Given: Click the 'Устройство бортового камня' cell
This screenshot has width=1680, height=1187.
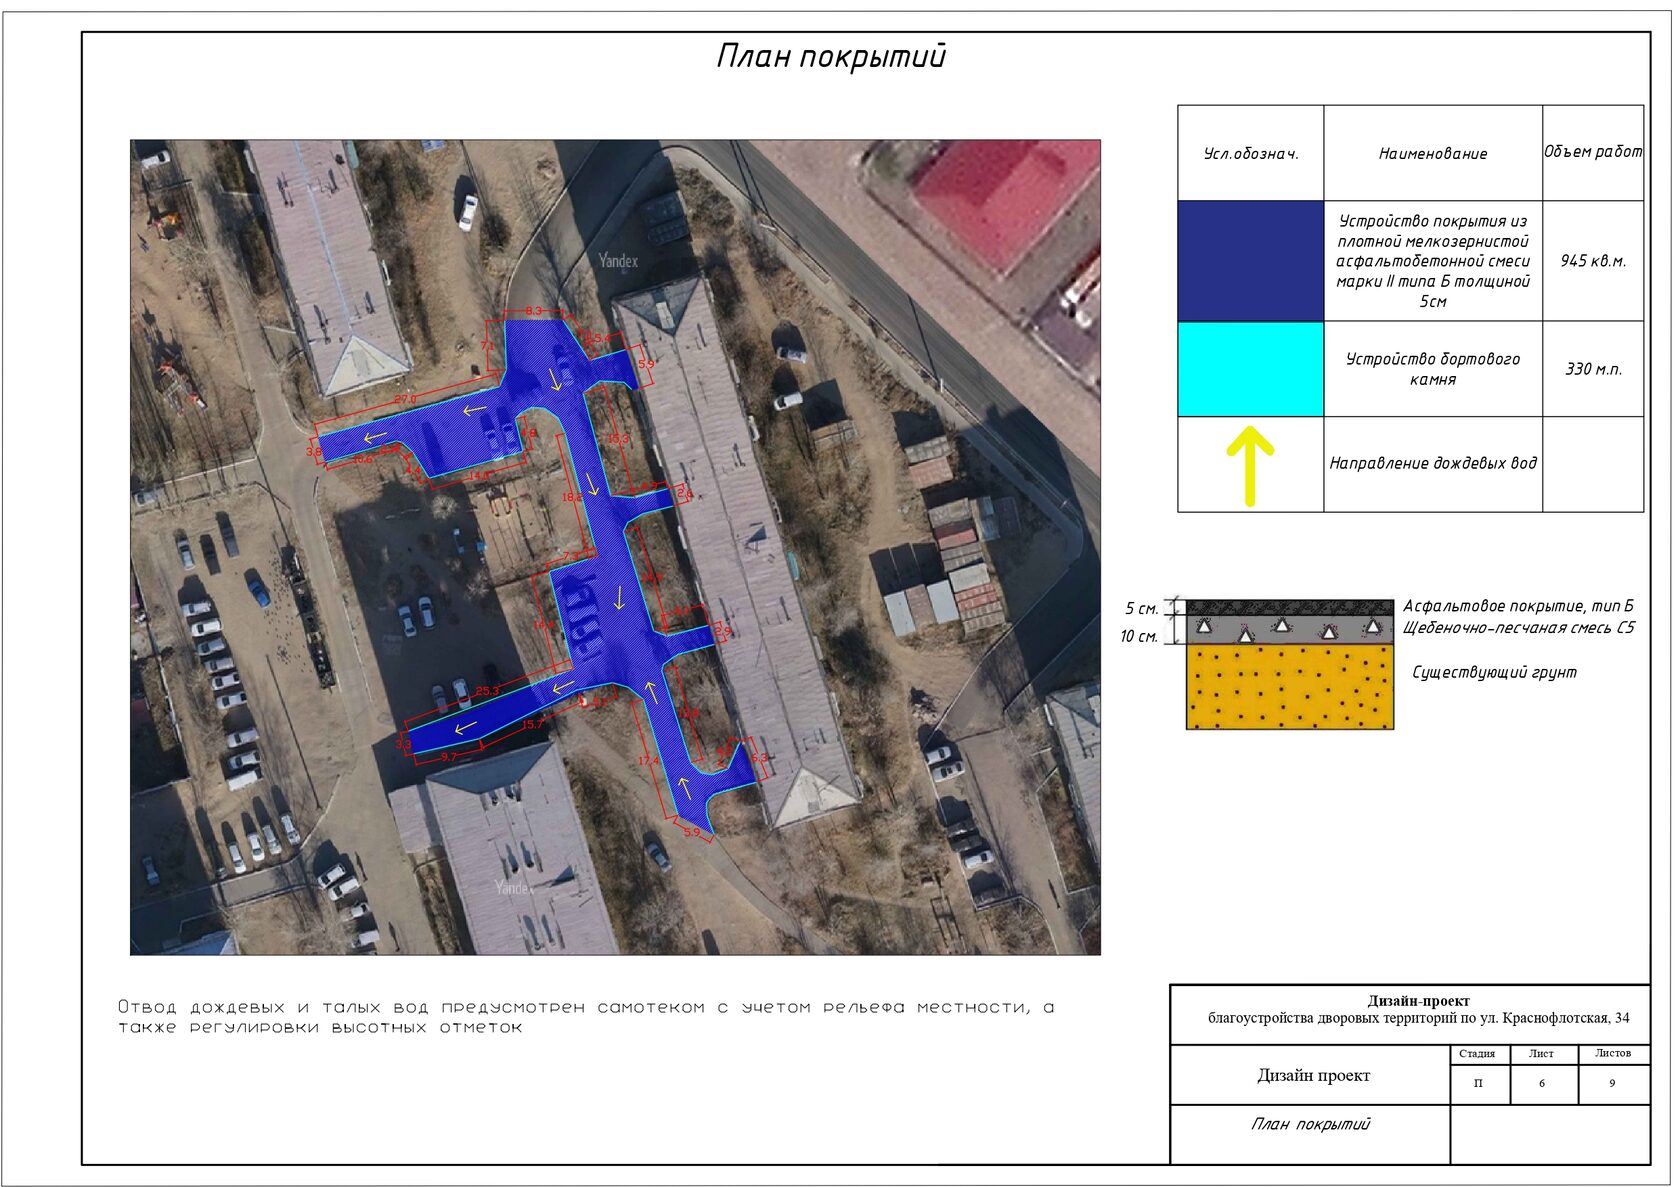Looking at the screenshot, I should (1433, 369).
